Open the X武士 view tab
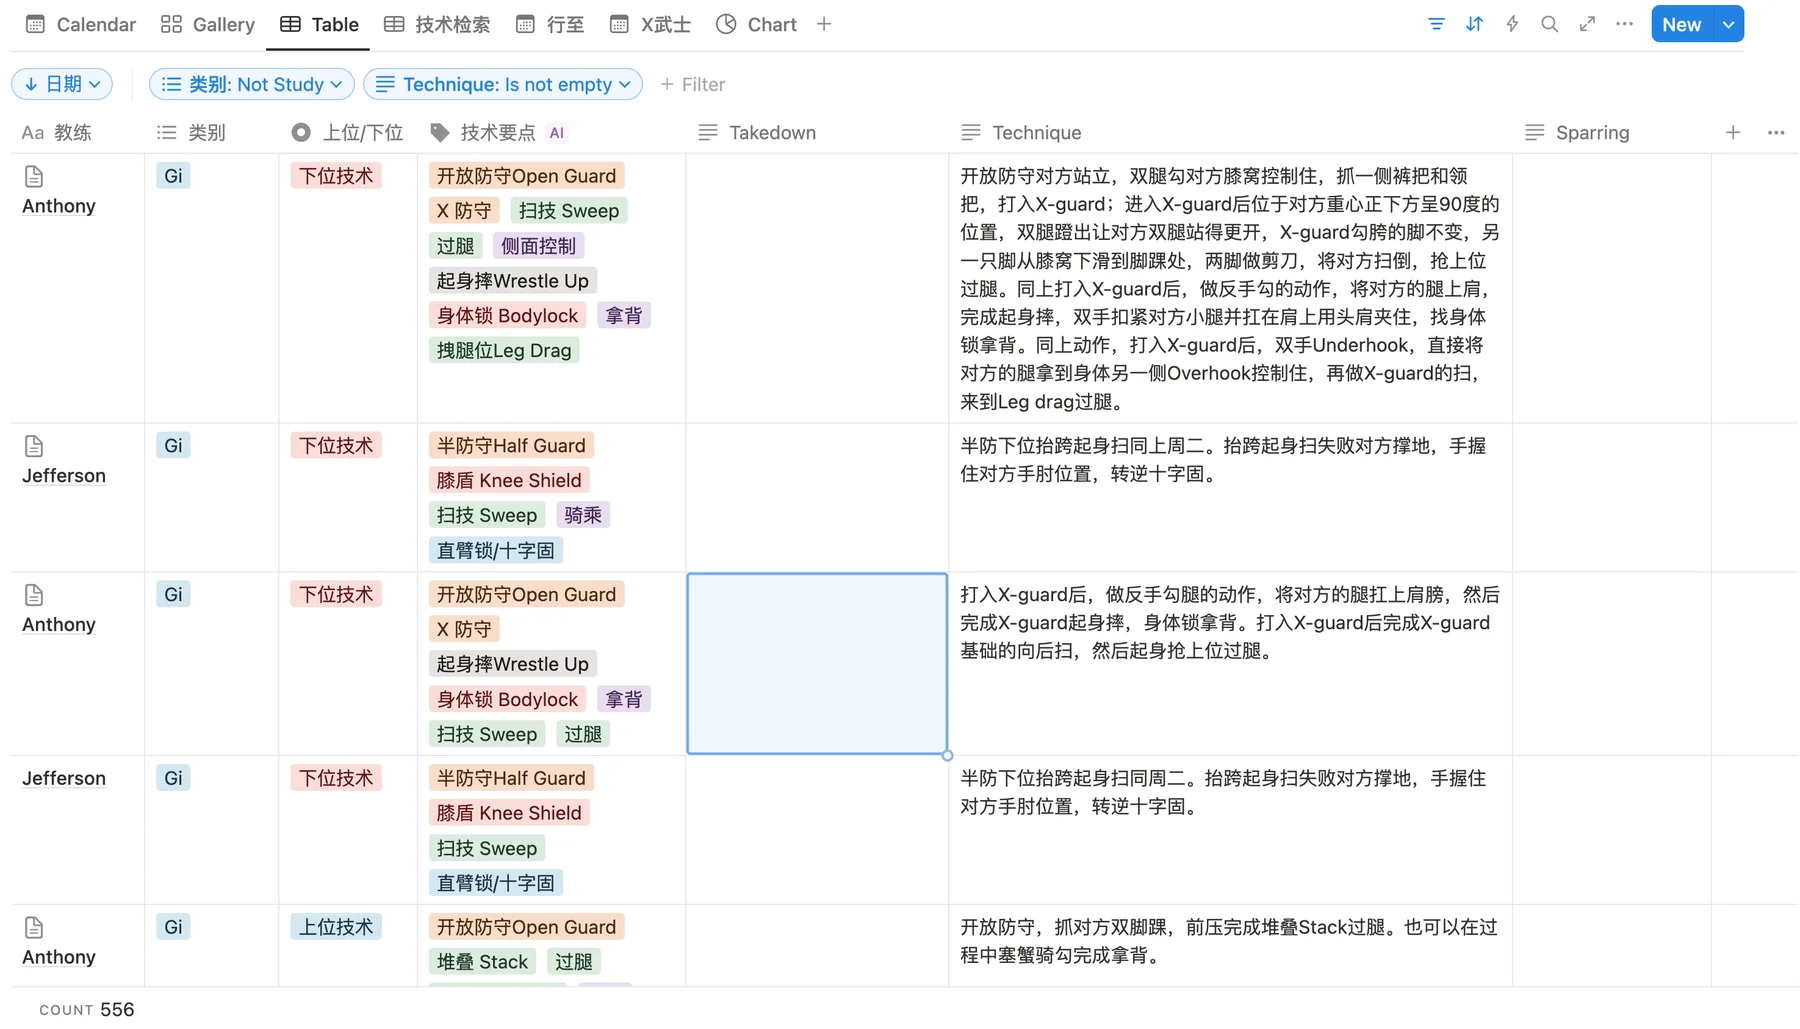1800x1029 pixels. (650, 24)
